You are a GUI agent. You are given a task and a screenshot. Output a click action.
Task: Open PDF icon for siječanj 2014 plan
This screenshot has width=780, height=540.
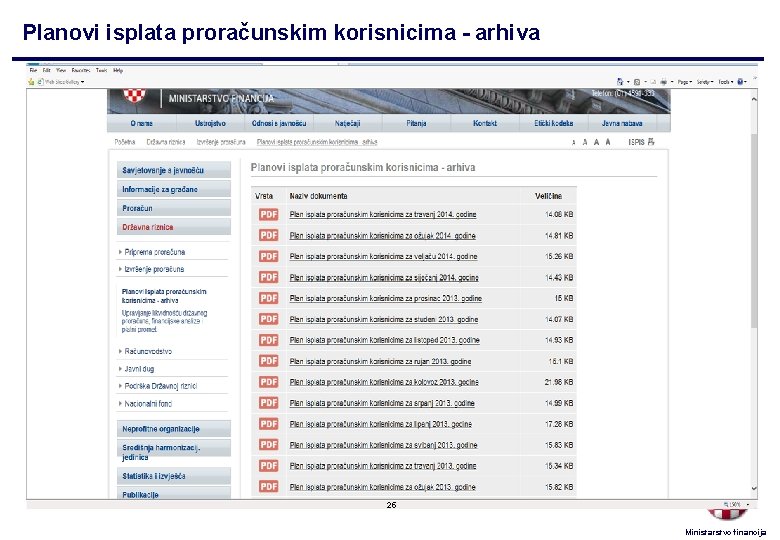pyautogui.click(x=268, y=277)
